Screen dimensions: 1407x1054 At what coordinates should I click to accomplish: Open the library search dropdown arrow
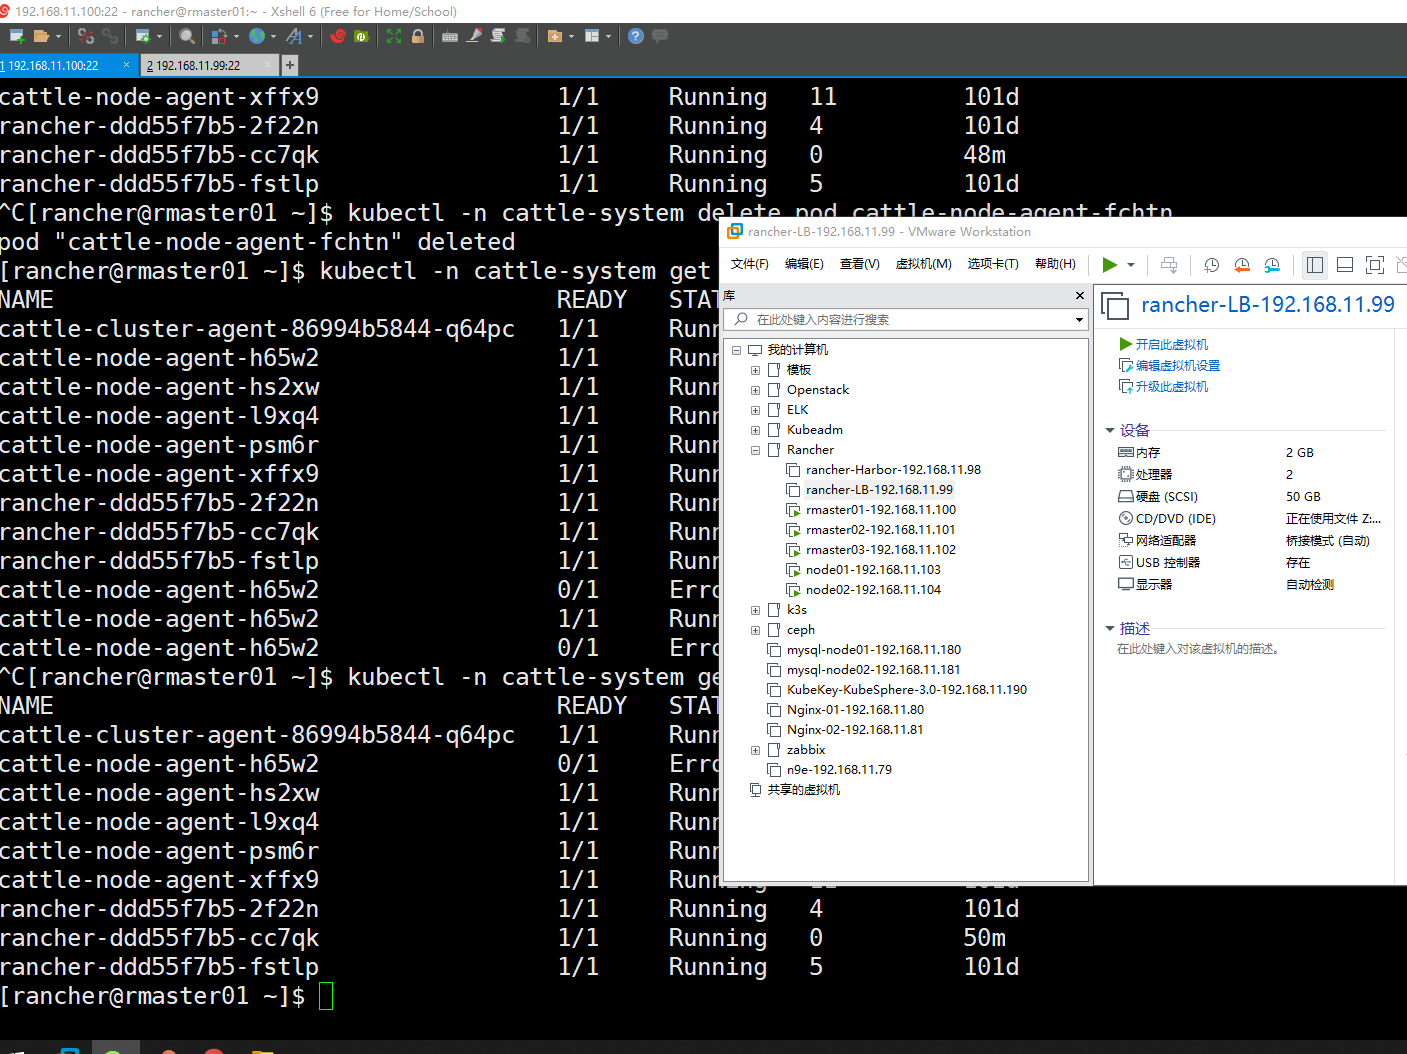coord(1079,320)
